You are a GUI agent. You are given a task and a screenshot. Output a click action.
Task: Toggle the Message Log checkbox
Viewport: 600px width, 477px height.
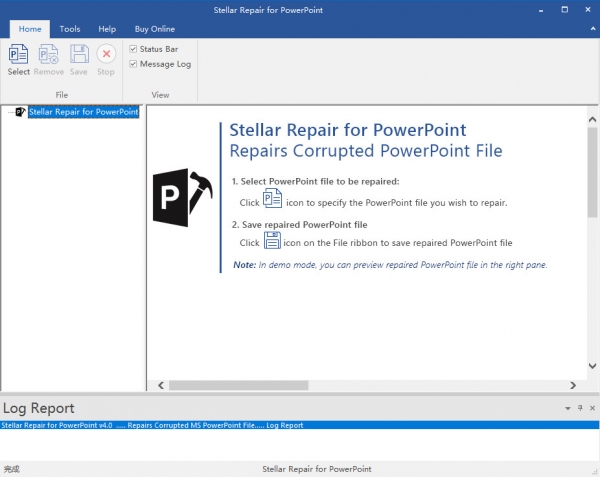[133, 64]
